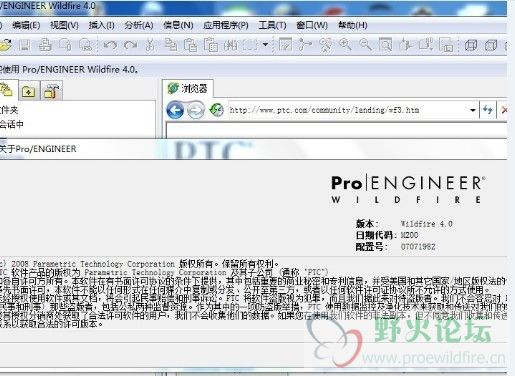
Task: Select the 会话中 item in left panel
Action: point(12,124)
